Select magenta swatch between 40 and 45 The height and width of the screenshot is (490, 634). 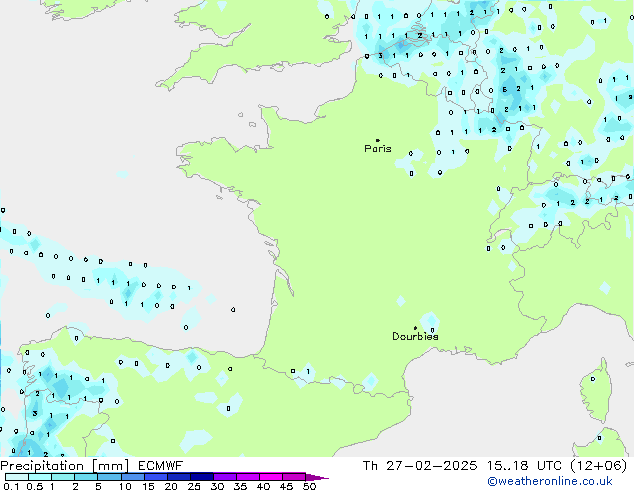point(271,477)
